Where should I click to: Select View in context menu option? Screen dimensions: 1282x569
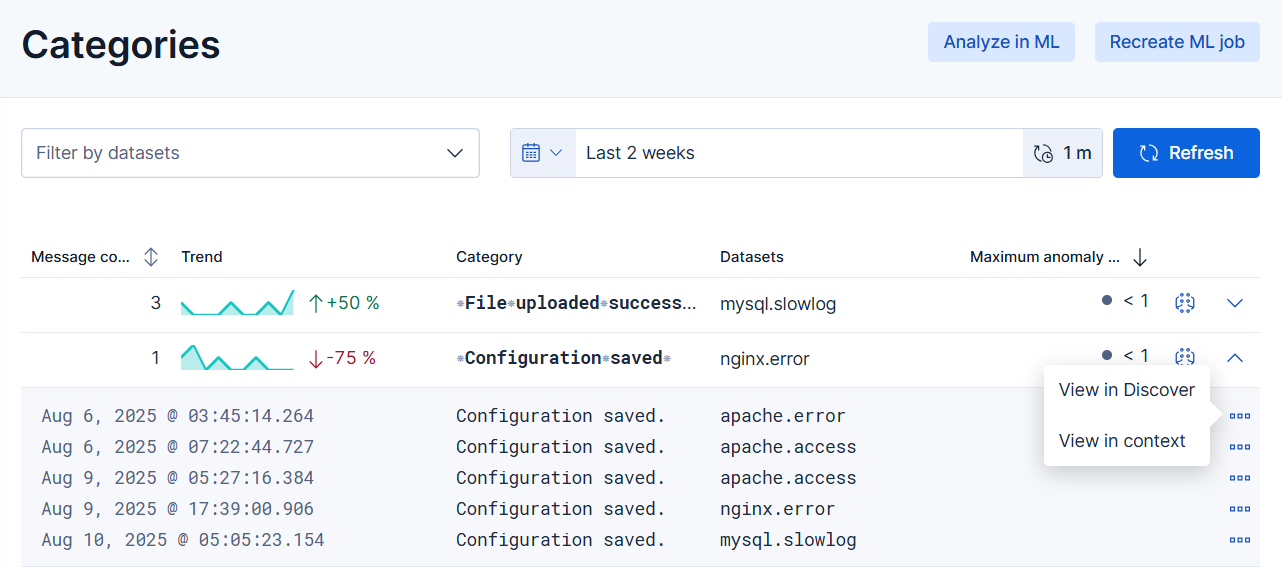(1122, 441)
